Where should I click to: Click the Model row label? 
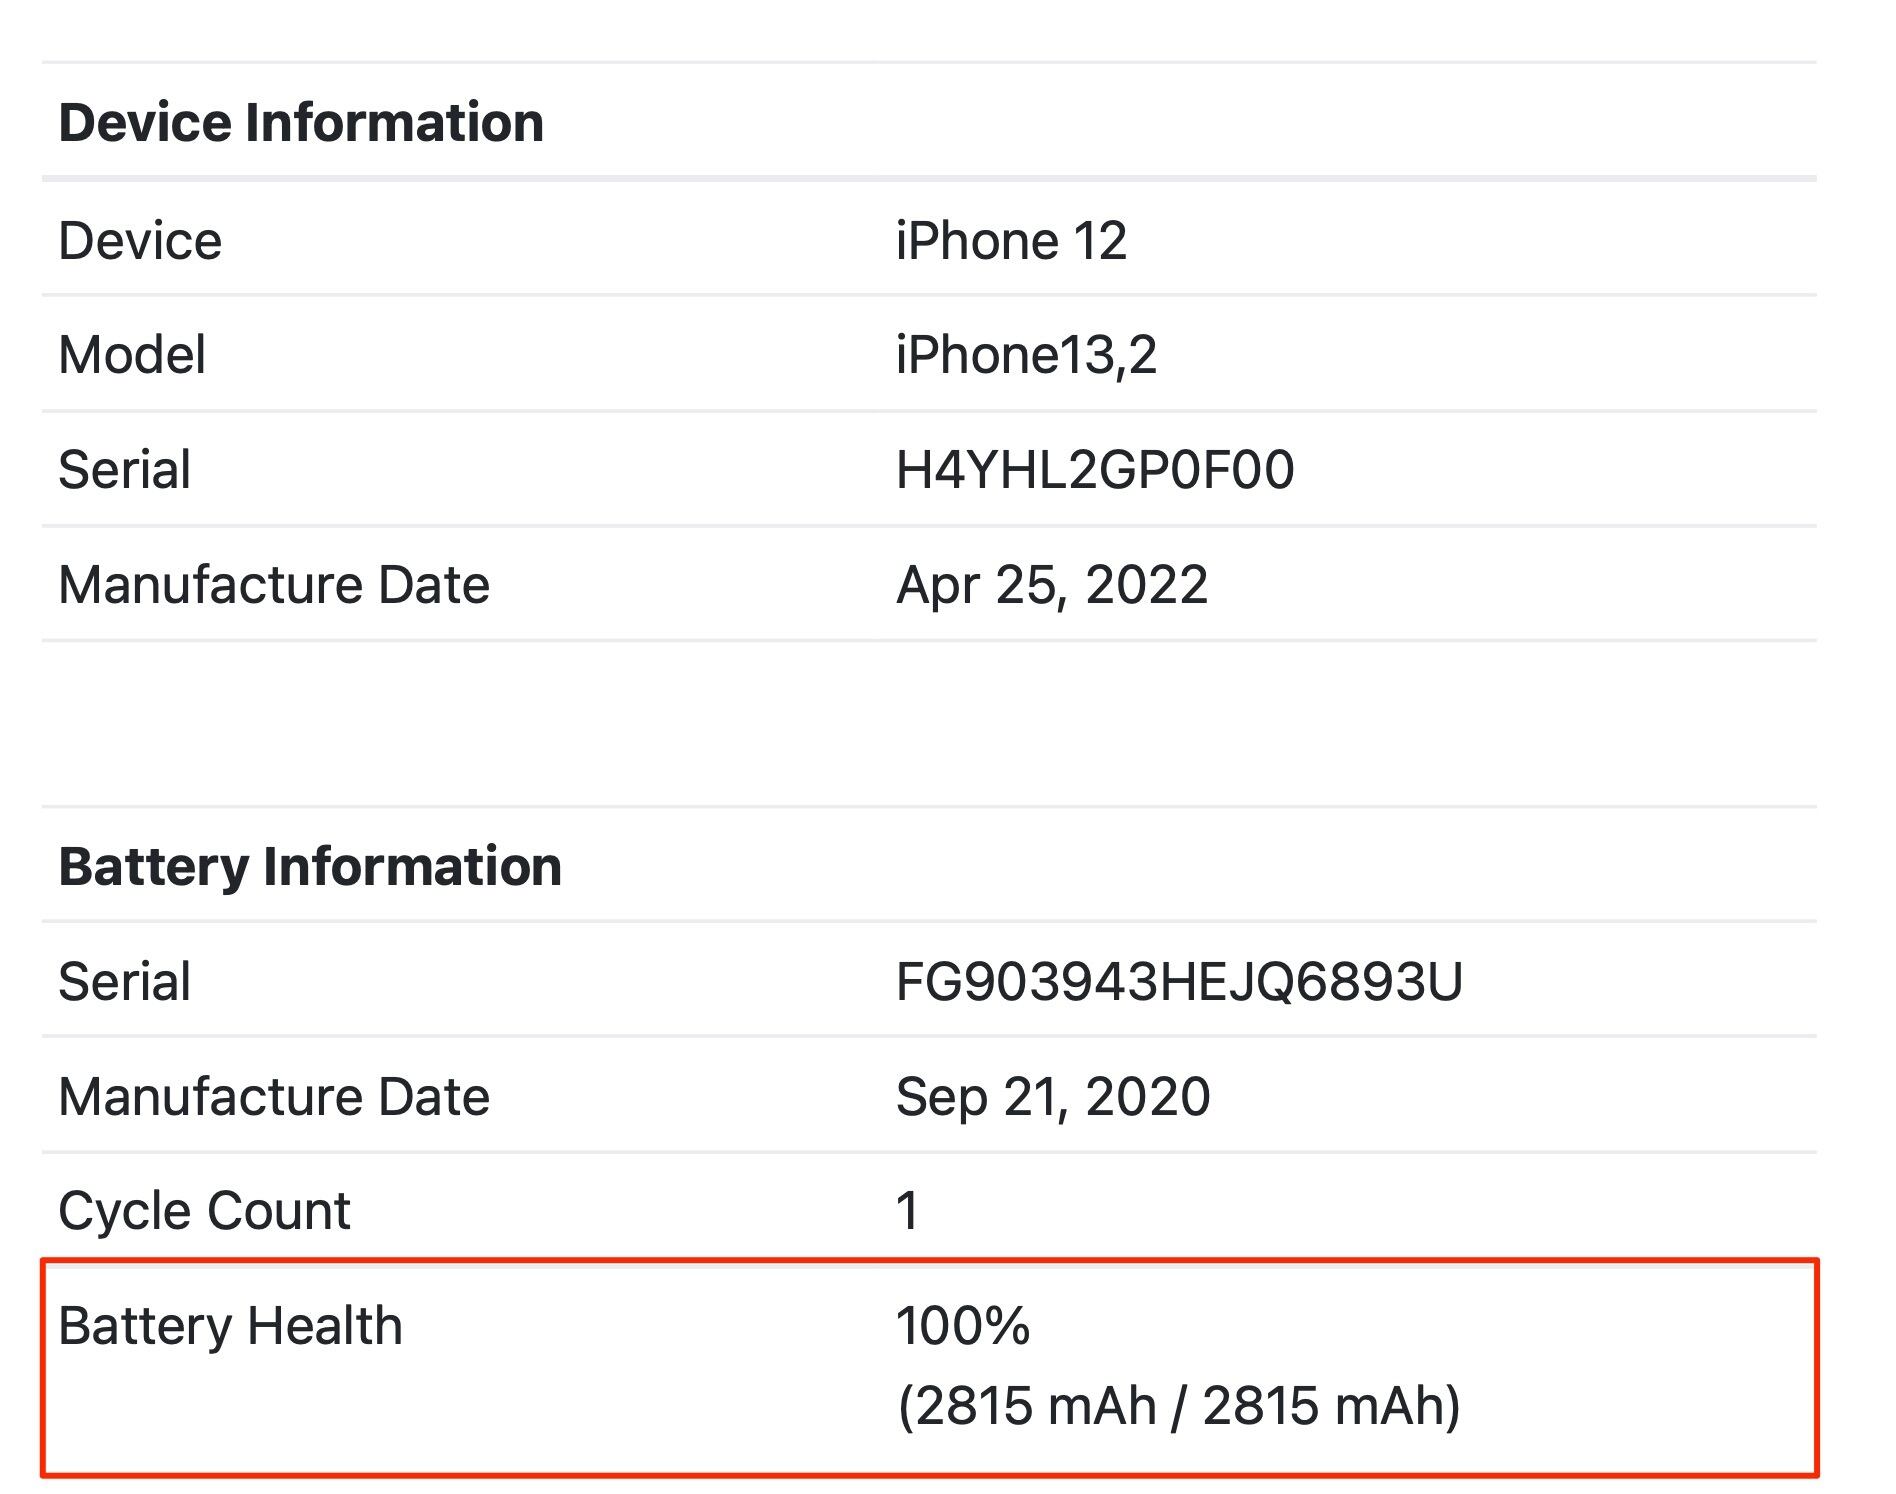pos(132,355)
